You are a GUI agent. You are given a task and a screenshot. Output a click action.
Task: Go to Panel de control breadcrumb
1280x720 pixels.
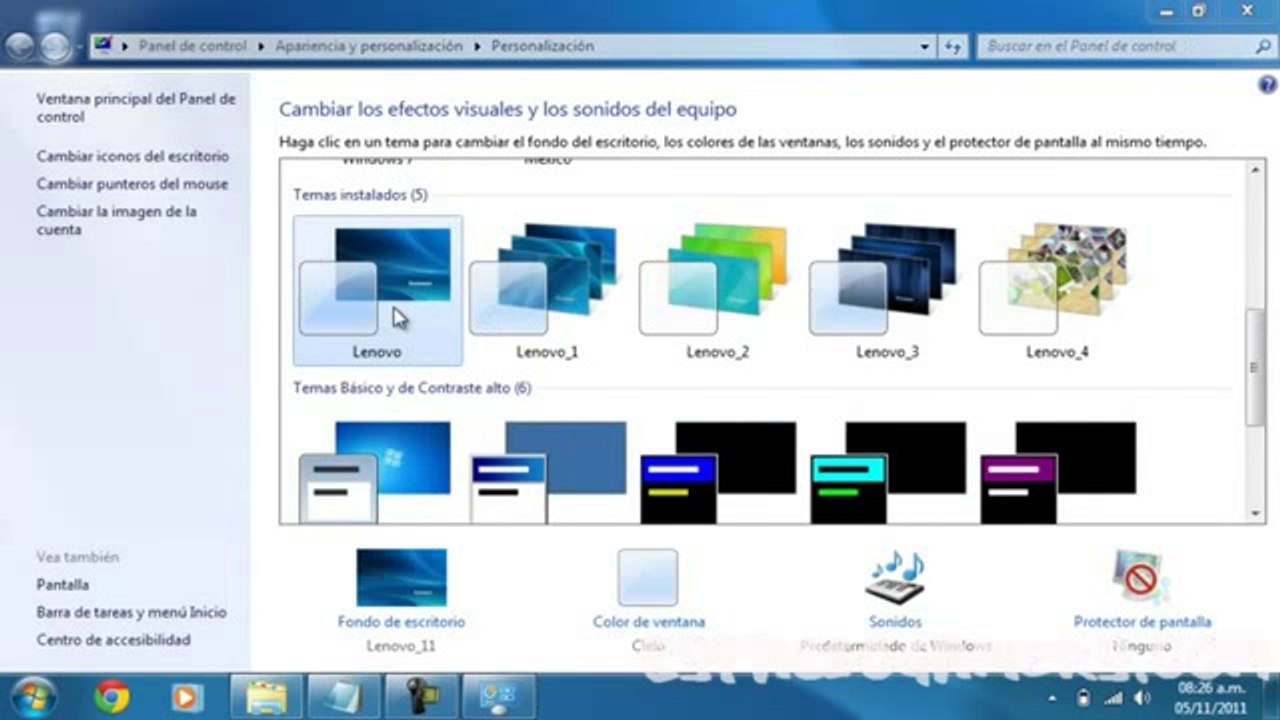[193, 46]
